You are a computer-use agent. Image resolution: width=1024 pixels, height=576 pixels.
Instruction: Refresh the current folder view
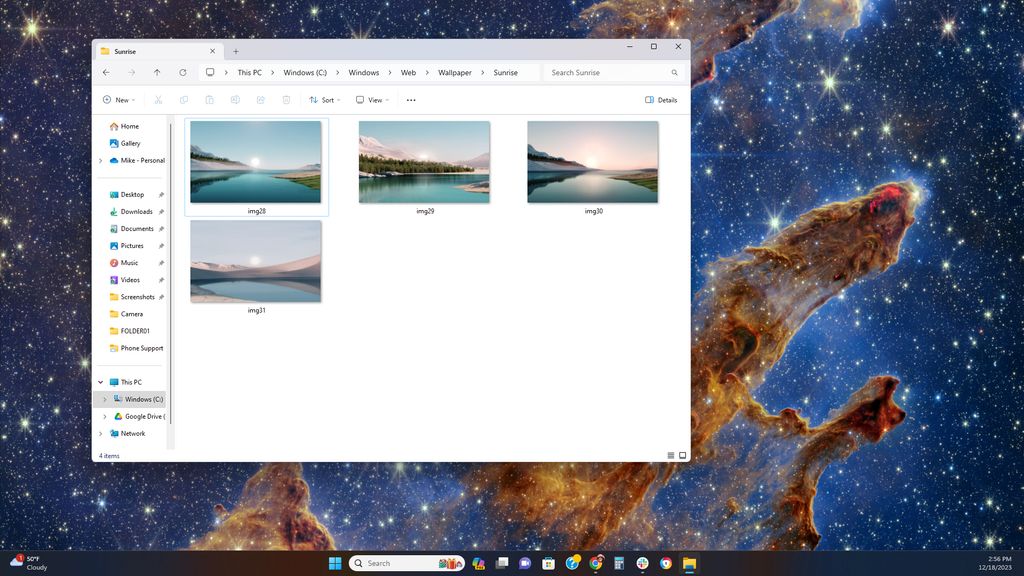(183, 72)
